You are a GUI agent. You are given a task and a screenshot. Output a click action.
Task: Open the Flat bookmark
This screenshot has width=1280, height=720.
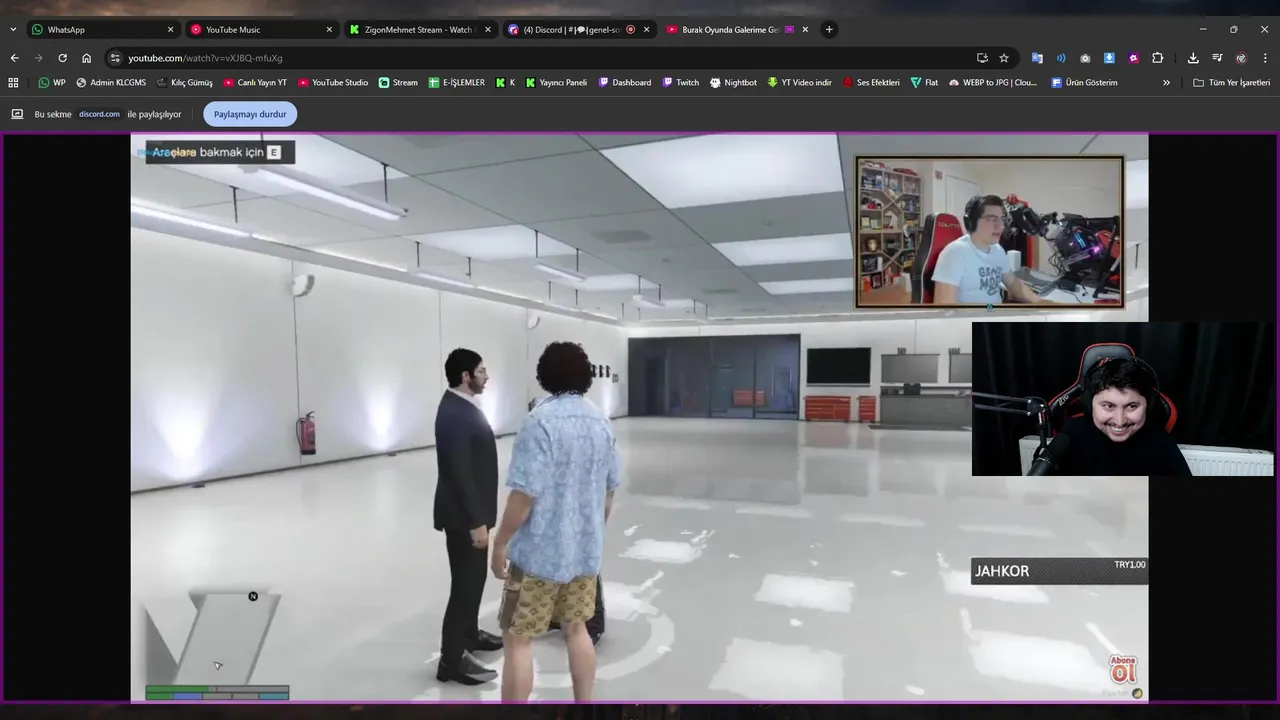tap(924, 83)
